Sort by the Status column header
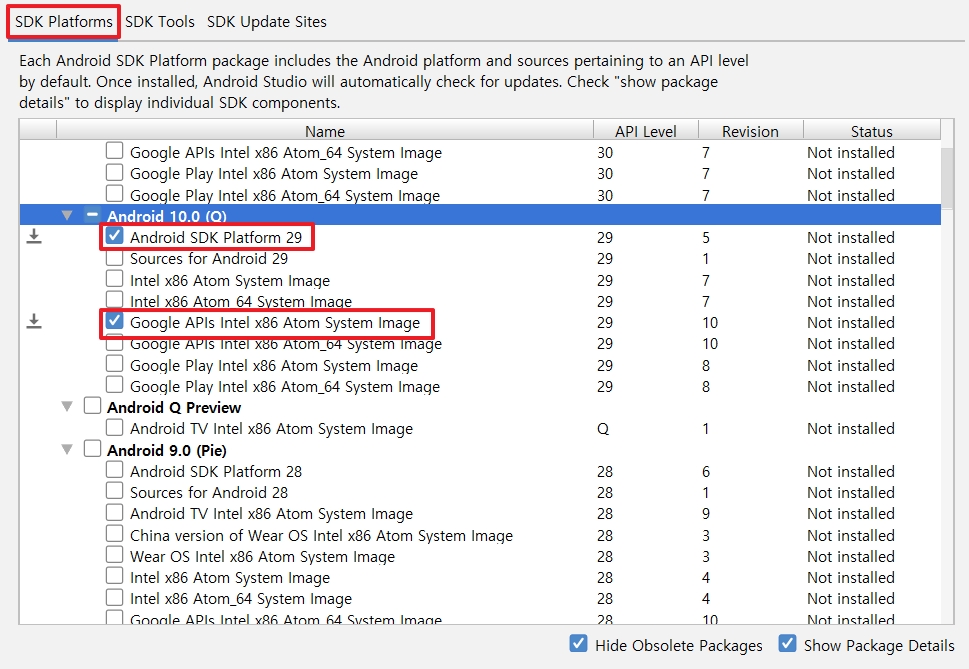 [x=871, y=131]
